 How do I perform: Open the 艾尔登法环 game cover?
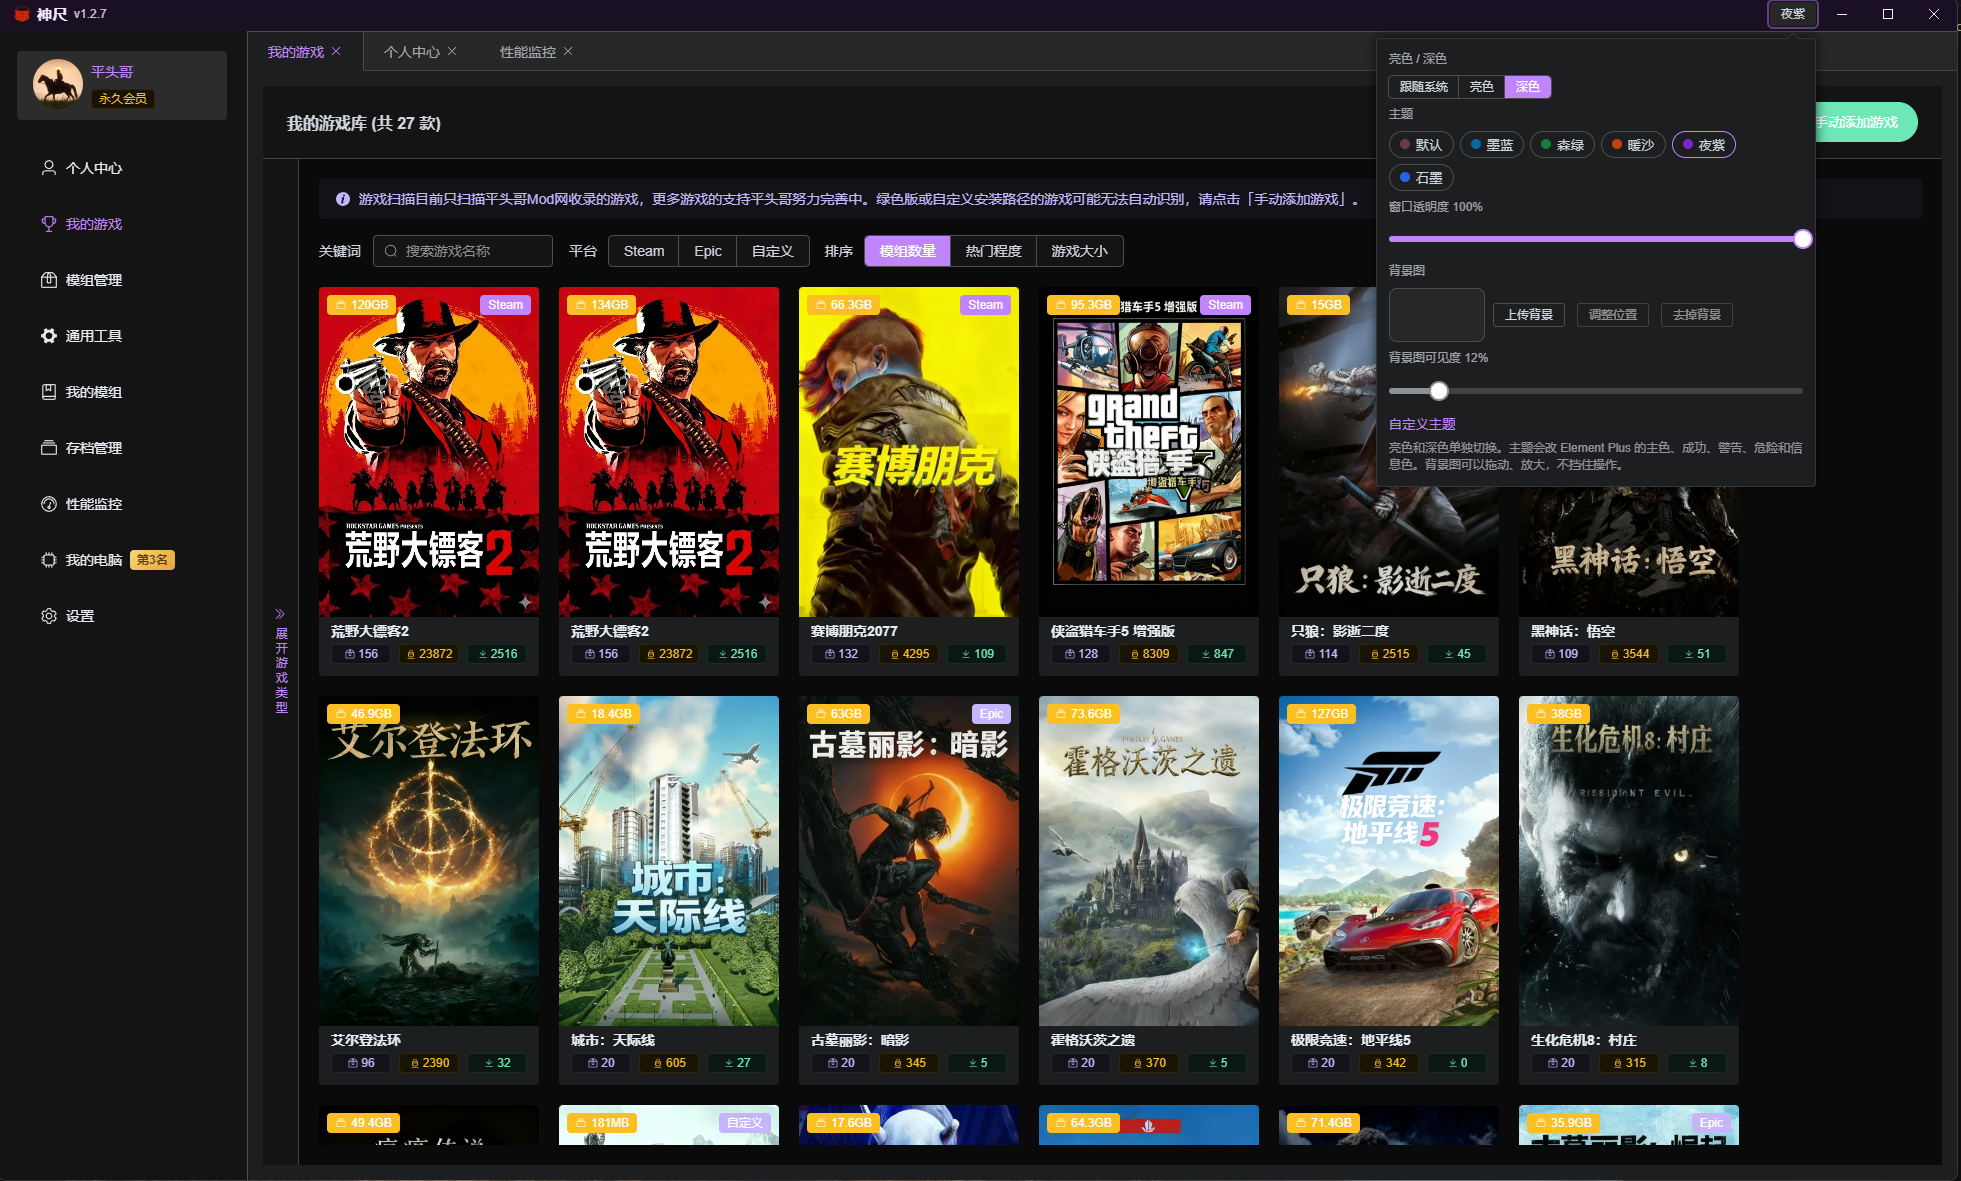(429, 861)
